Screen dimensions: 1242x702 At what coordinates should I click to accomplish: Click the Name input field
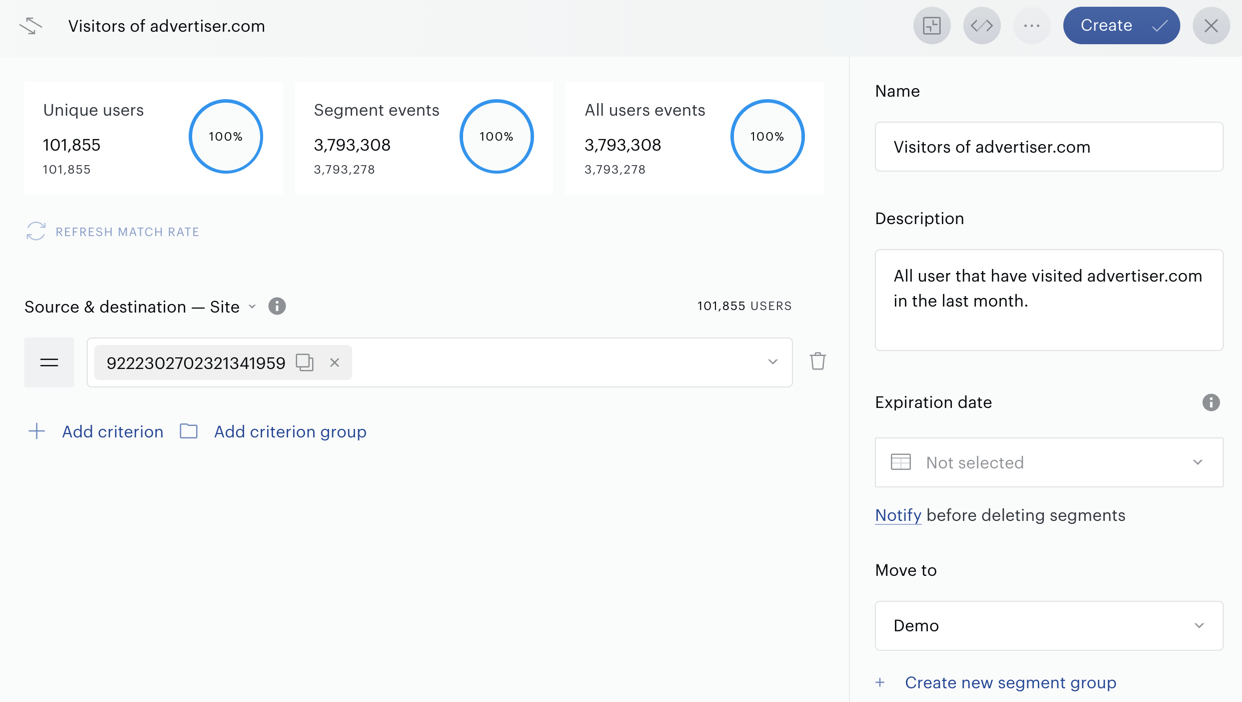1049,147
